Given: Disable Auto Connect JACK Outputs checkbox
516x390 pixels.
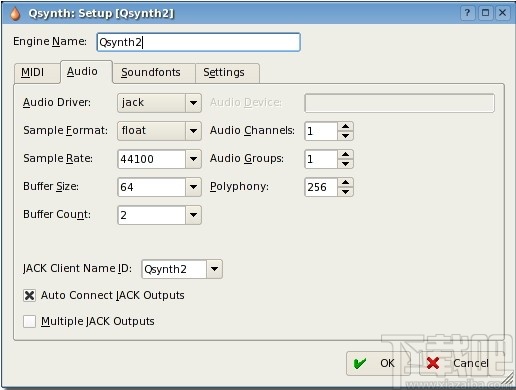Looking at the screenshot, I should click(x=29, y=295).
